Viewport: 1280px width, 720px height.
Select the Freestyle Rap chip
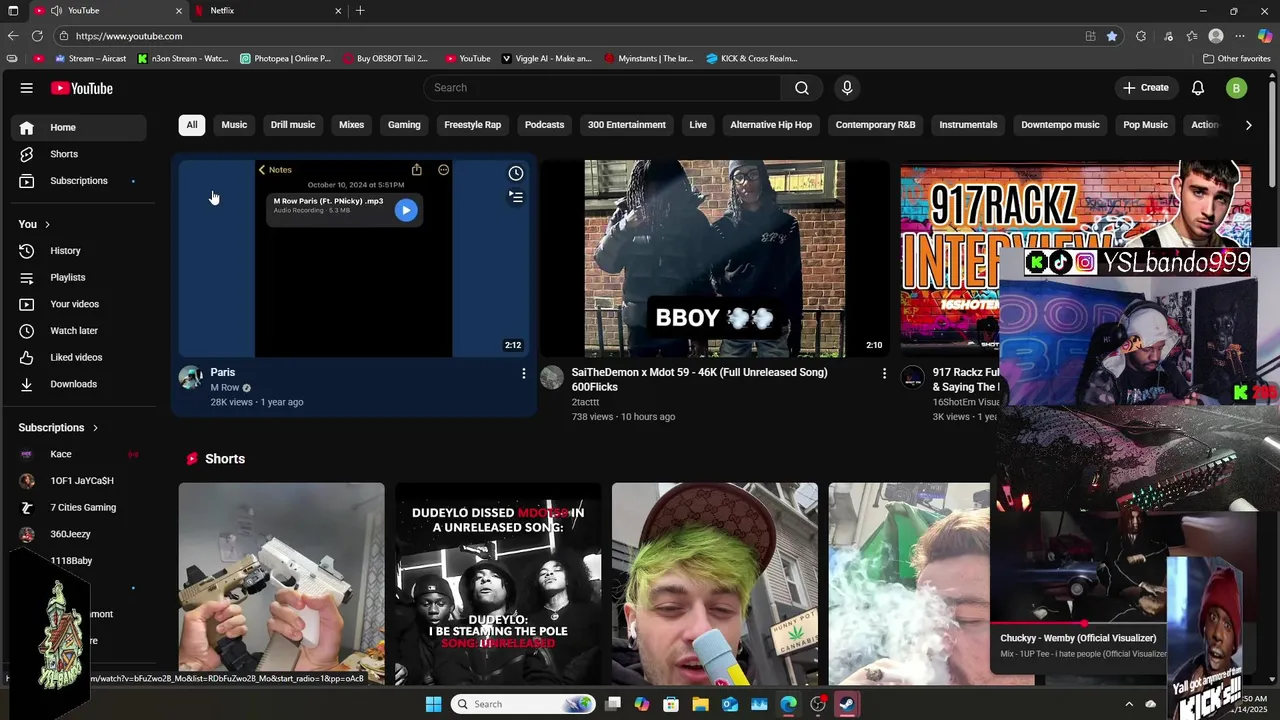pyautogui.click(x=473, y=125)
